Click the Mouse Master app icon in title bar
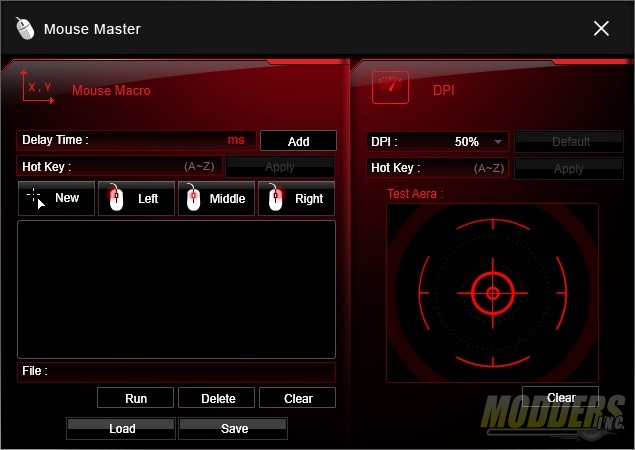635x450 pixels. 25,28
